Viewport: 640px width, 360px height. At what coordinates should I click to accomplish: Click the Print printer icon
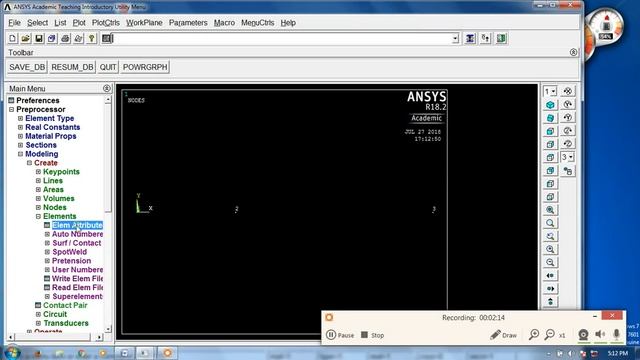(x=65, y=38)
